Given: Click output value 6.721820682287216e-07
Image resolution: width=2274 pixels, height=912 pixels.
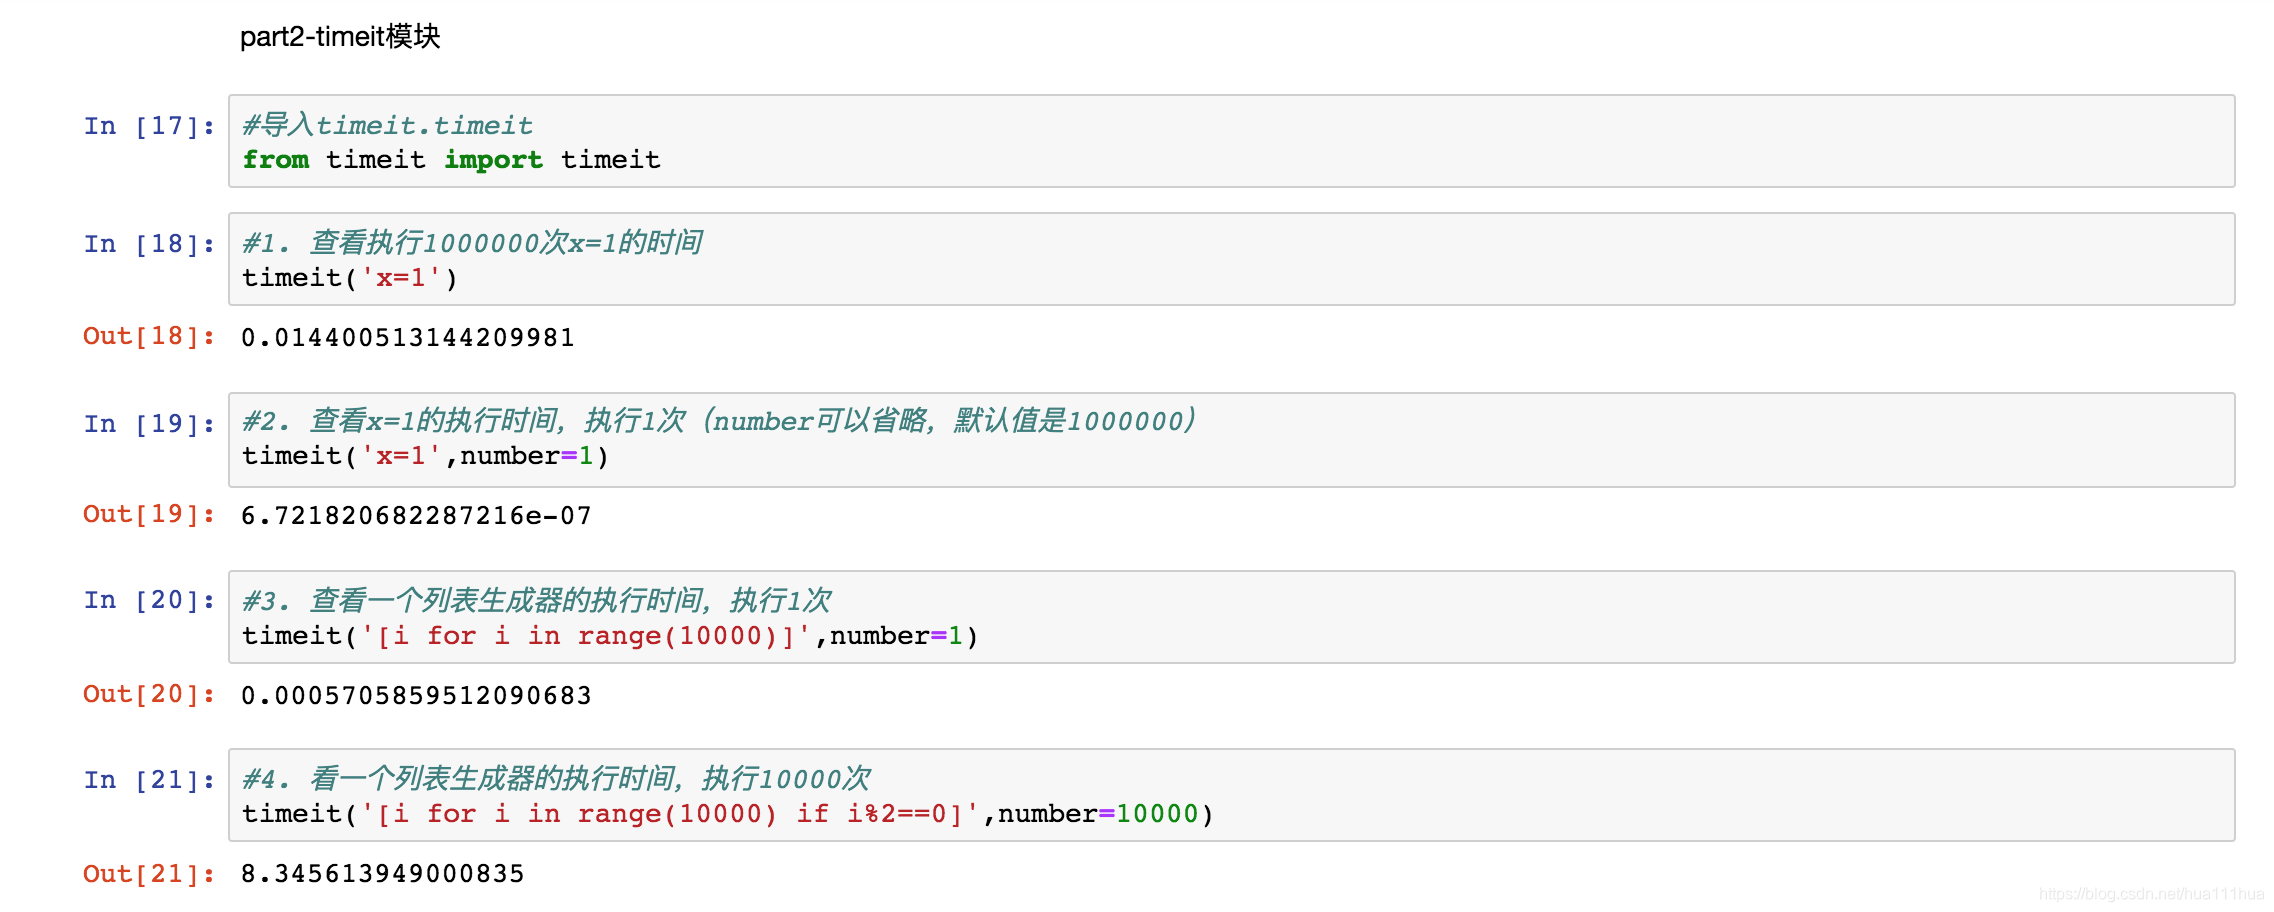Looking at the screenshot, I should [416, 515].
